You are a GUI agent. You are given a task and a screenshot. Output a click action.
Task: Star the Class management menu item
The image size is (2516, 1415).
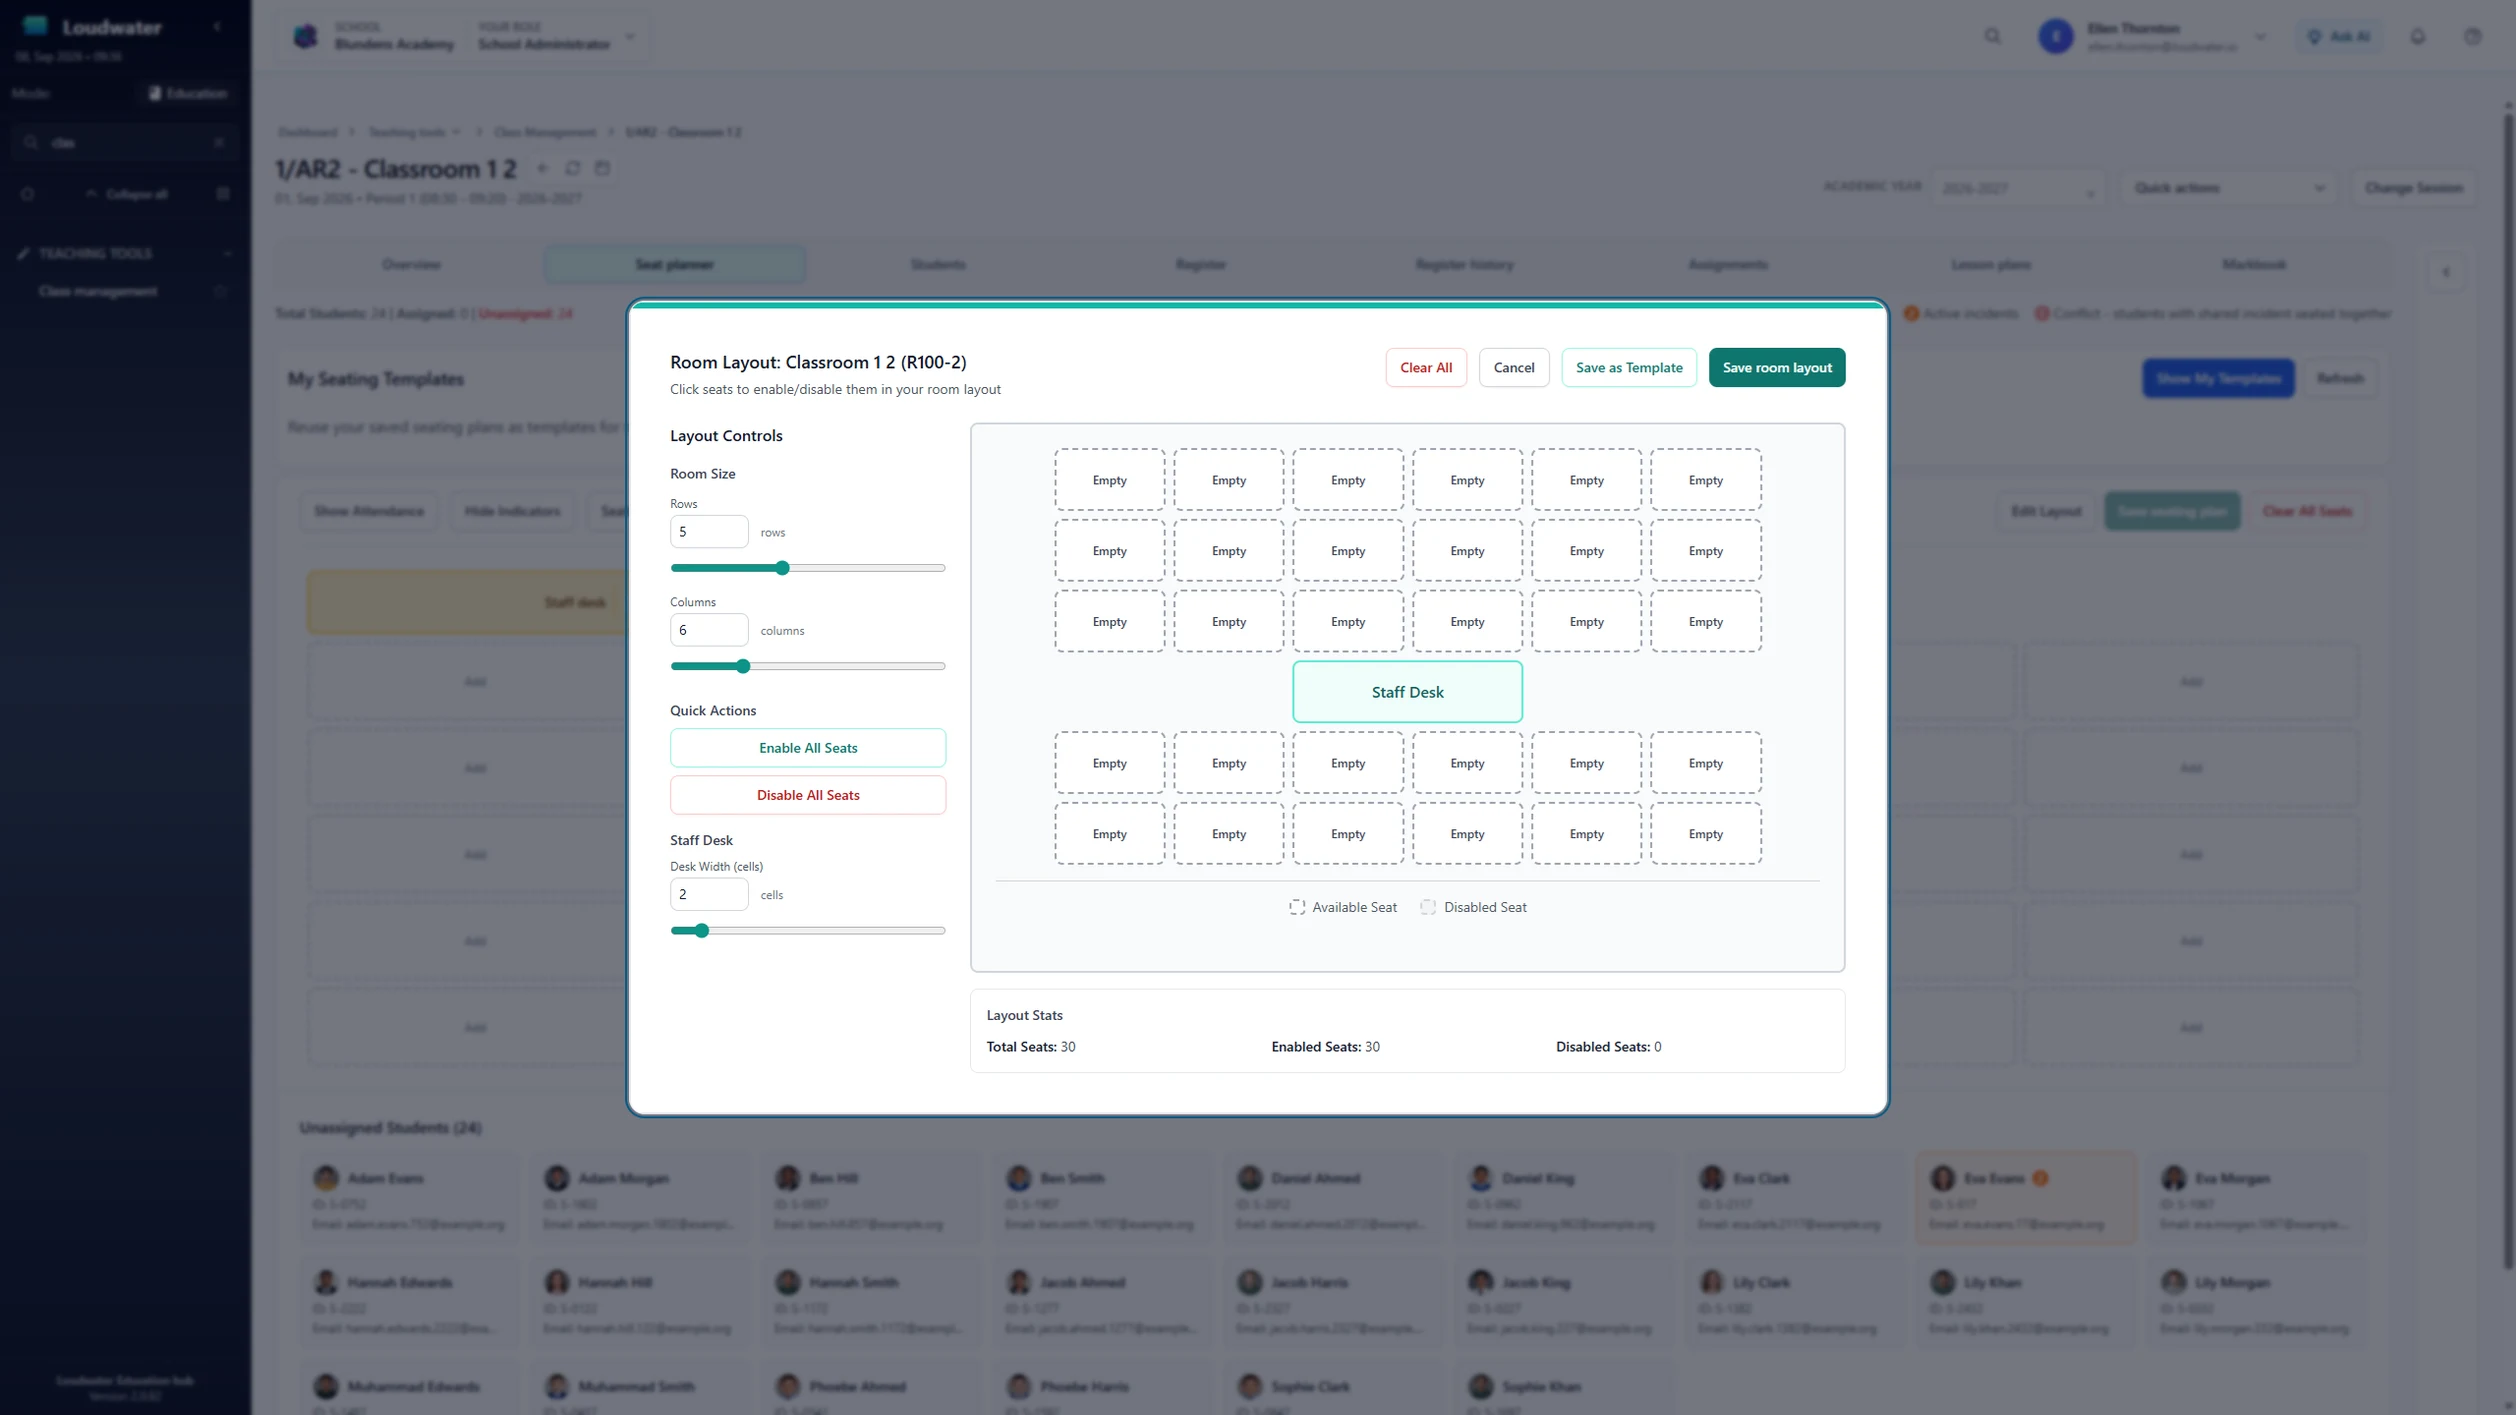220,292
